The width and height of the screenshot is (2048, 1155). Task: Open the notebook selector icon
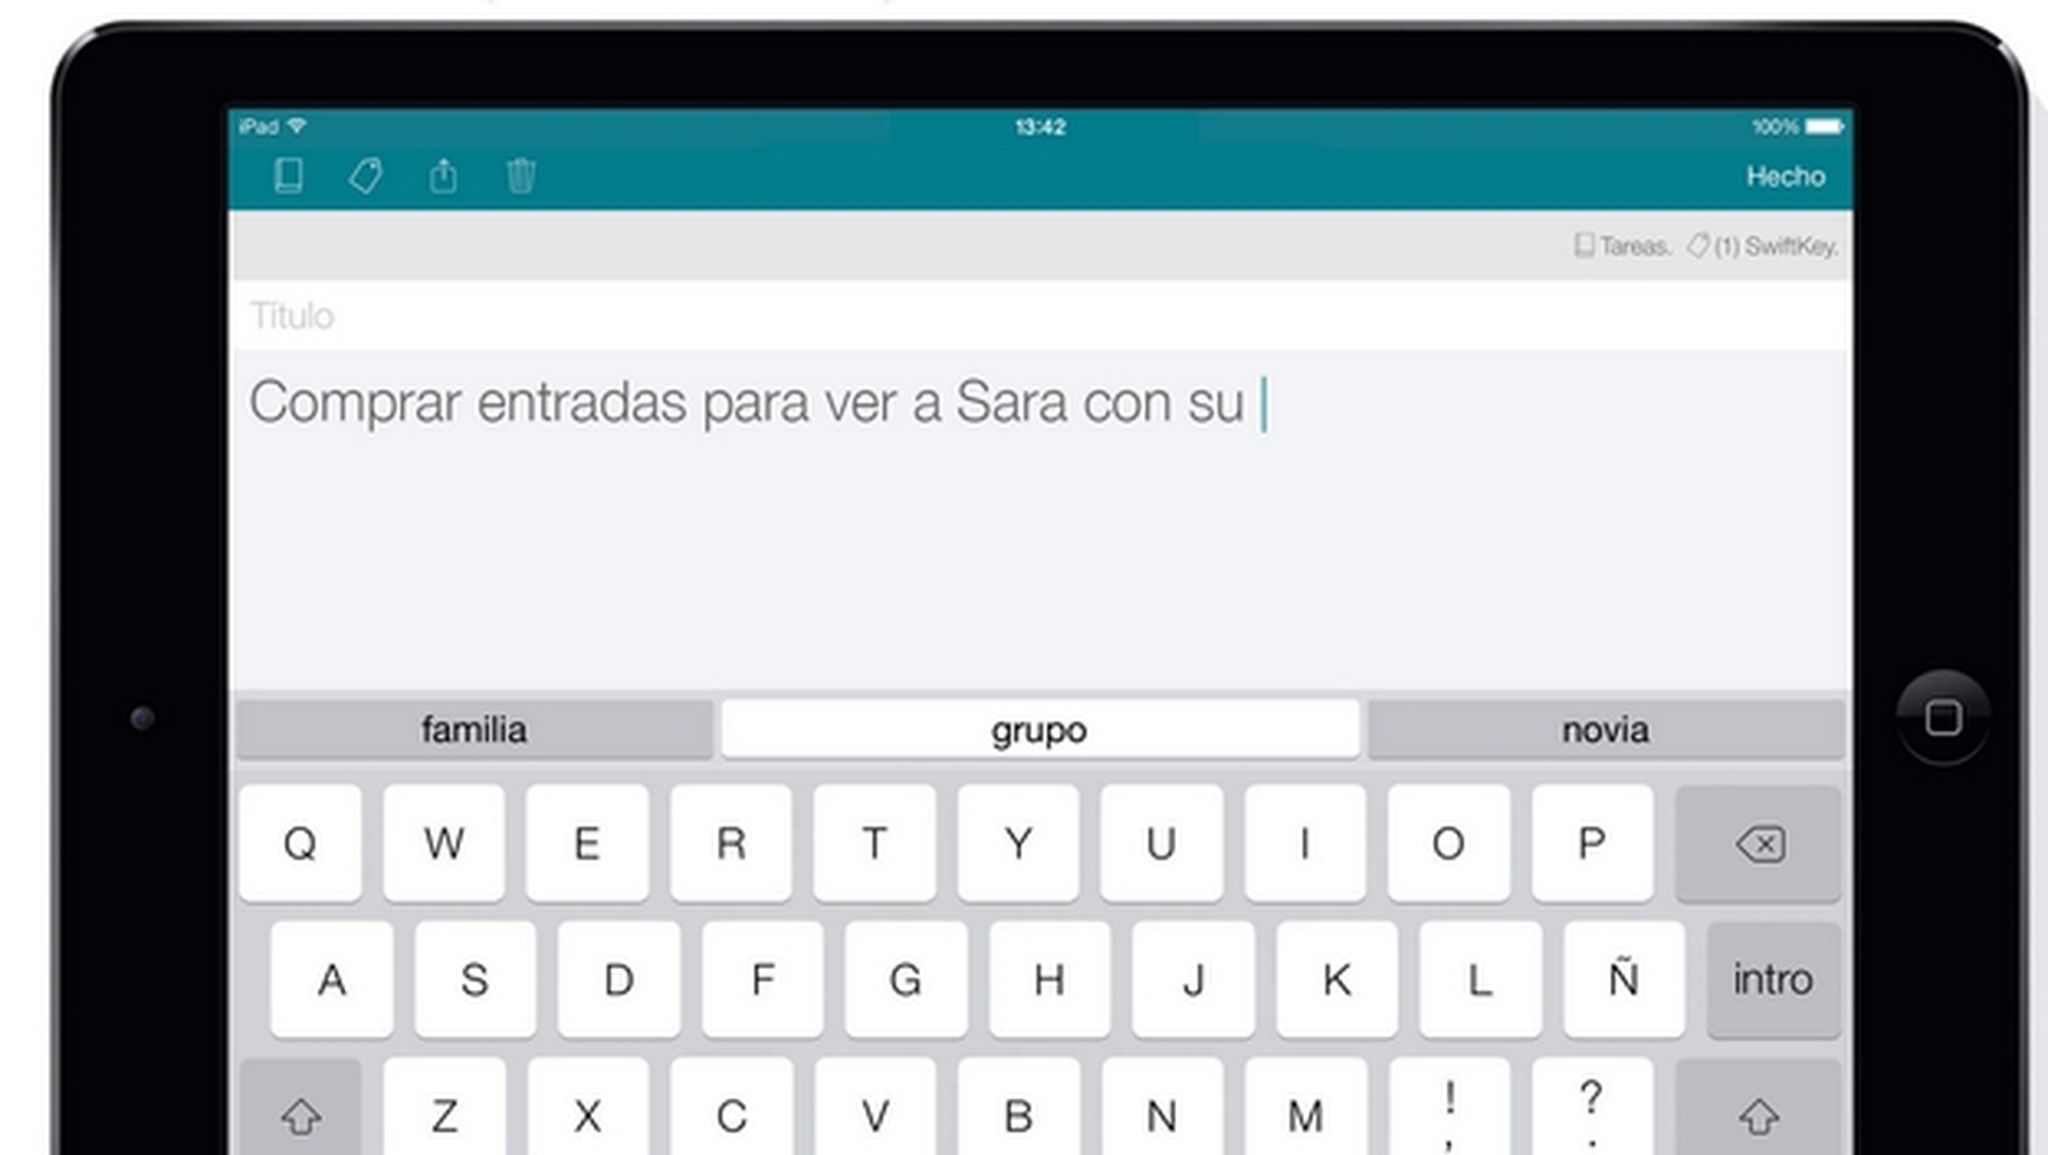286,176
